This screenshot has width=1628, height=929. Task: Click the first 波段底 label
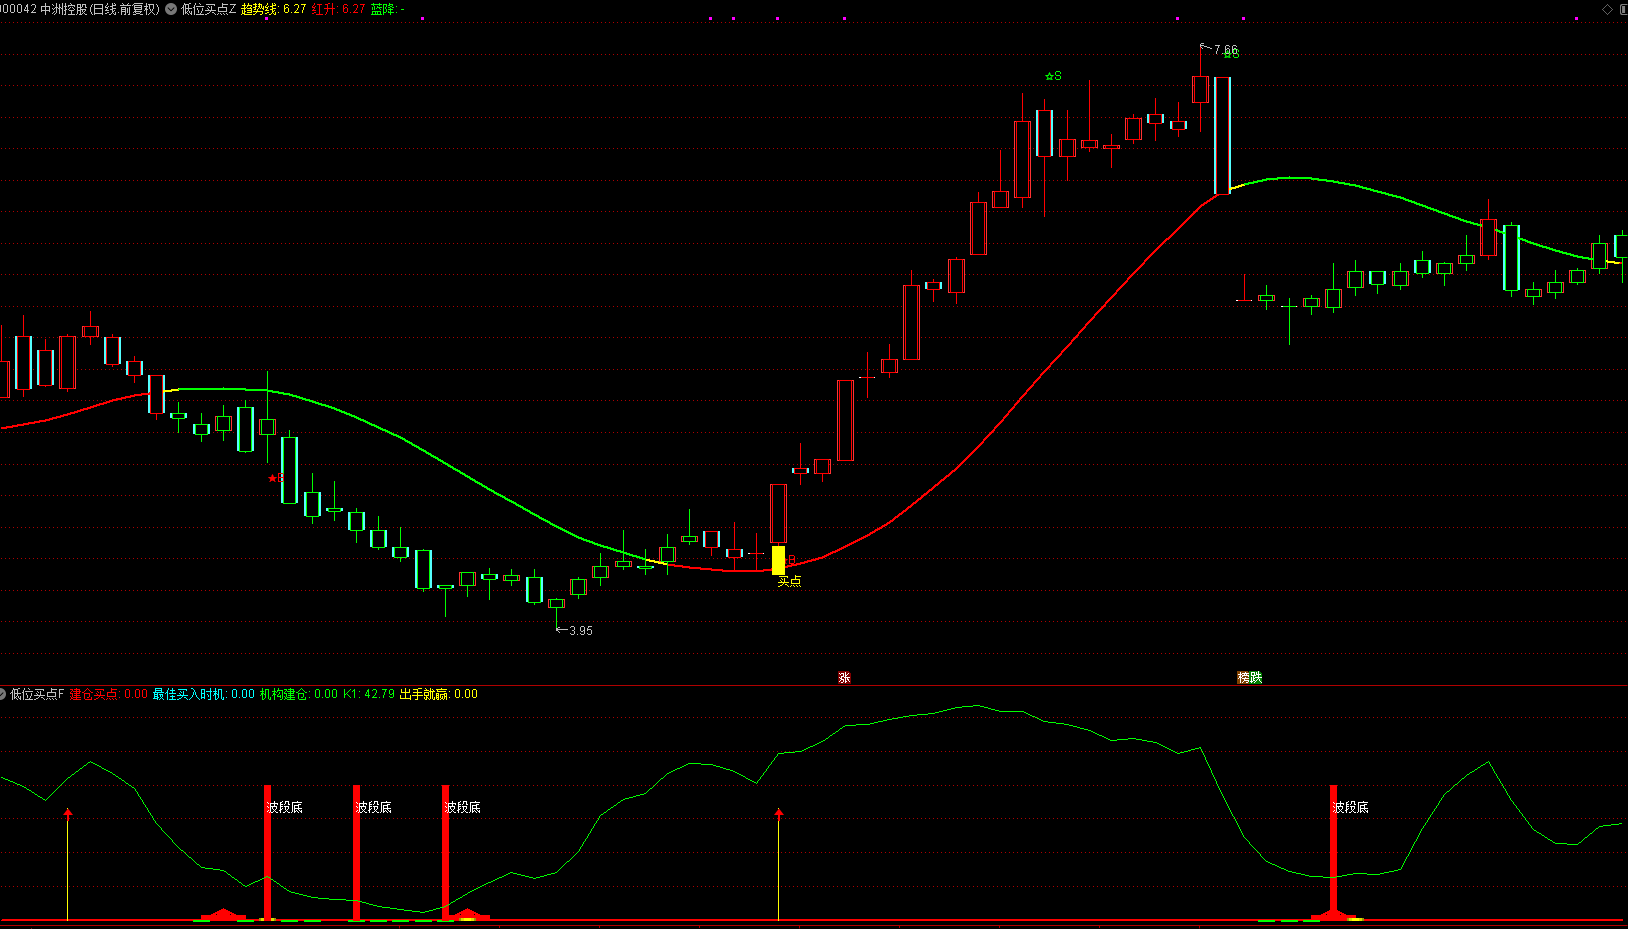285,807
